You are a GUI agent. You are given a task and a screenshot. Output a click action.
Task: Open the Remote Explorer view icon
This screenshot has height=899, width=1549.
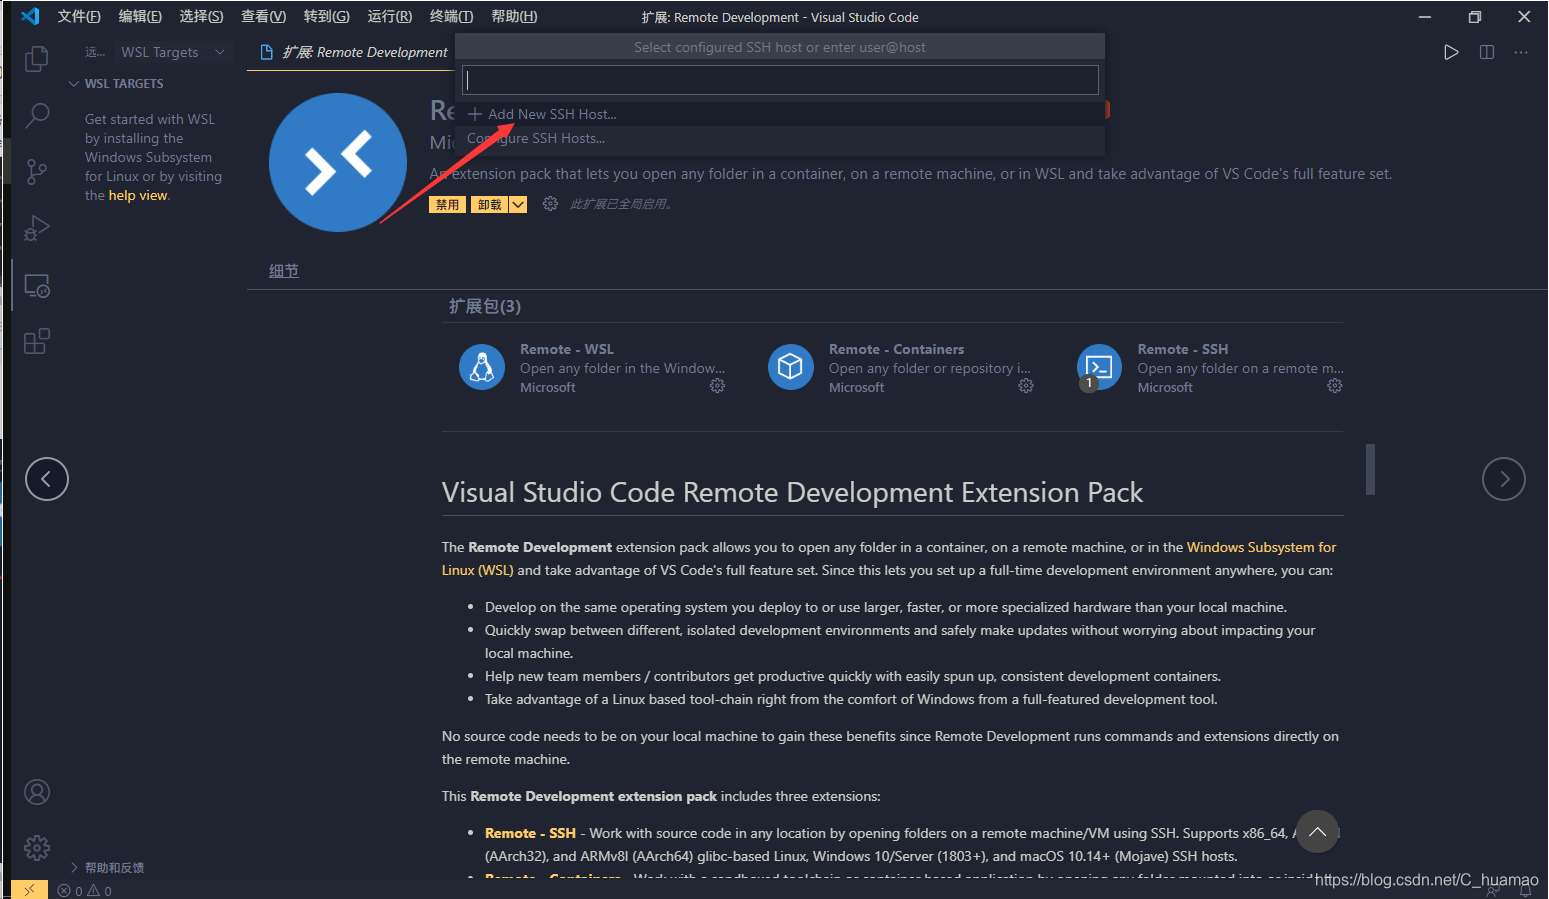pyautogui.click(x=37, y=286)
